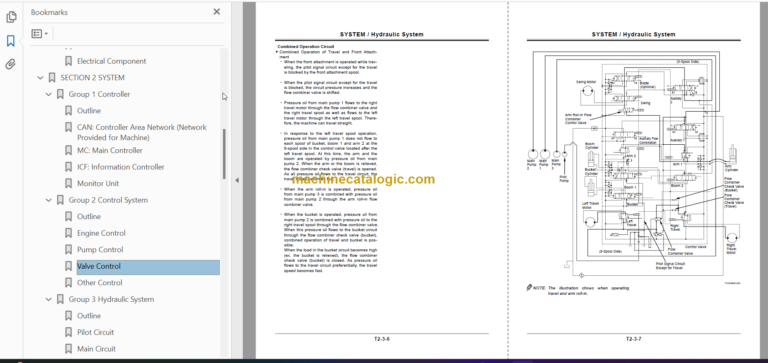
Task: Click the Combined Operation Circuit heading text
Action: [306, 47]
